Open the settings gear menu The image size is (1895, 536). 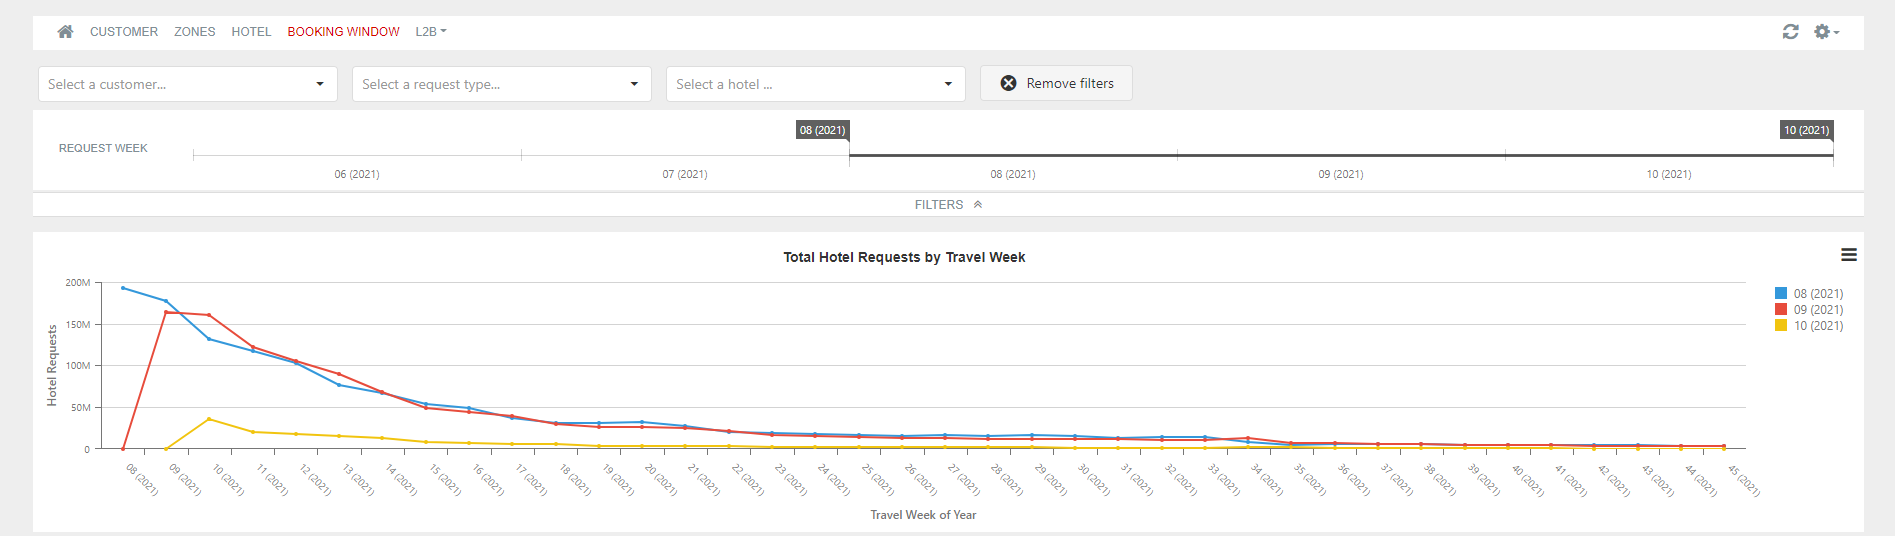click(1825, 32)
